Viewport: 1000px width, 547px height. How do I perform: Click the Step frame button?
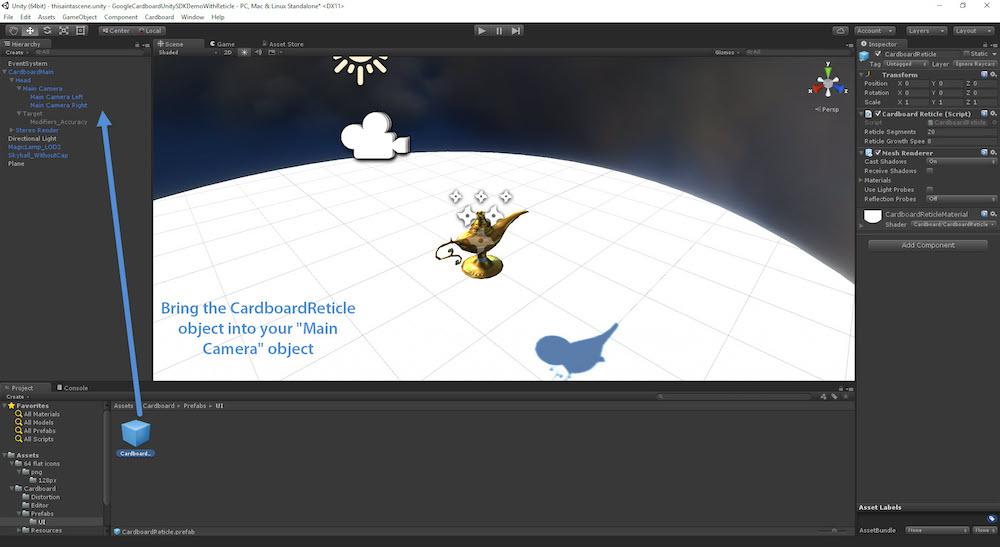point(516,31)
